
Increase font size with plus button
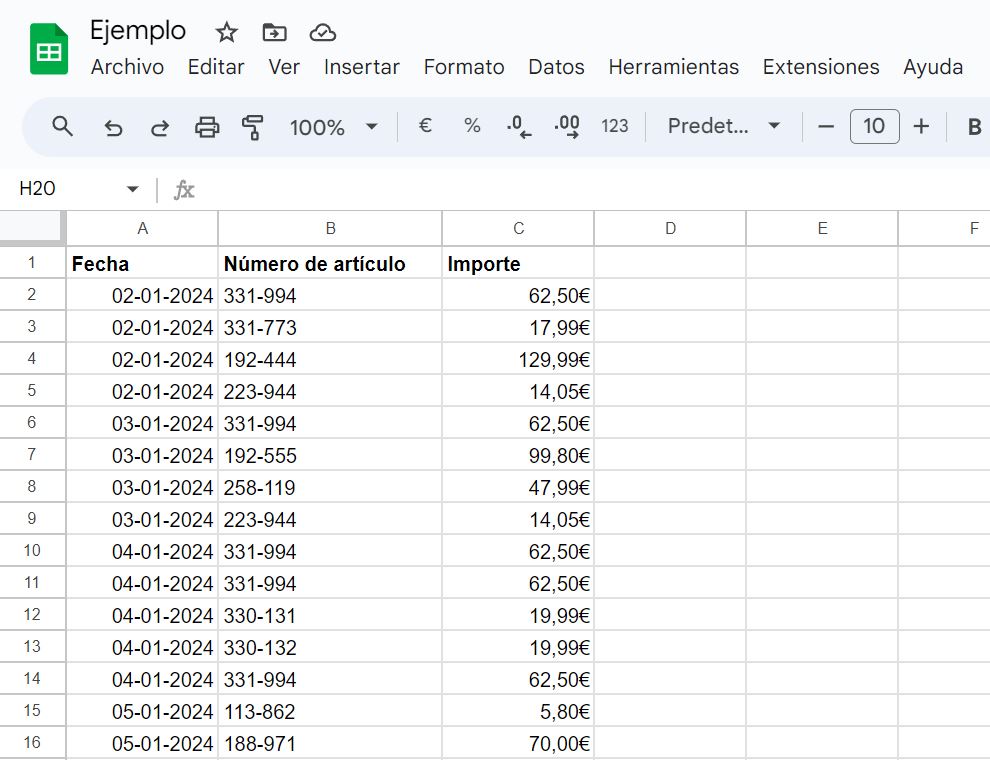(x=921, y=127)
